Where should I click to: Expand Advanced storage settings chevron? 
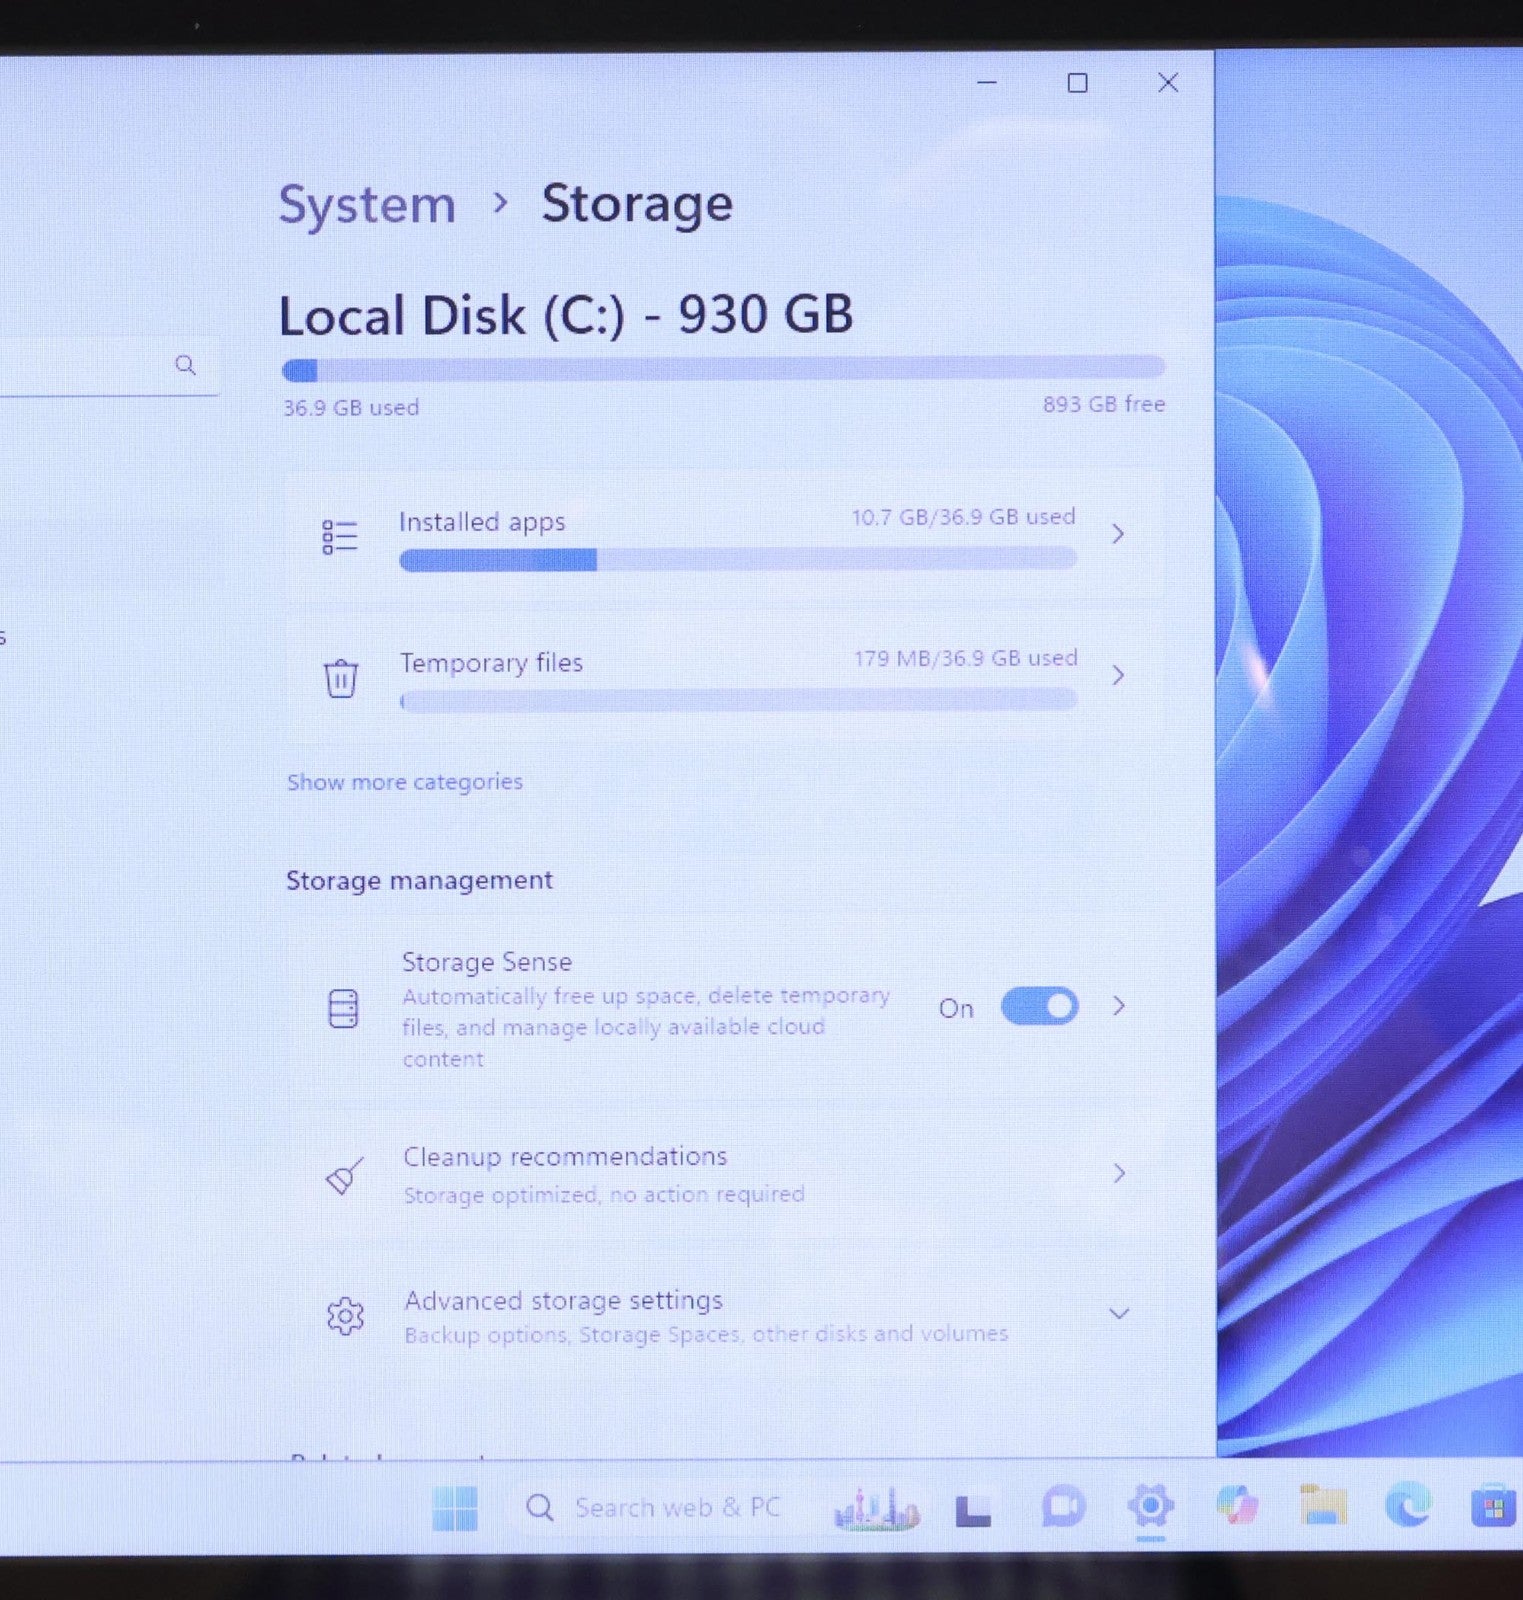[x=1119, y=1313]
